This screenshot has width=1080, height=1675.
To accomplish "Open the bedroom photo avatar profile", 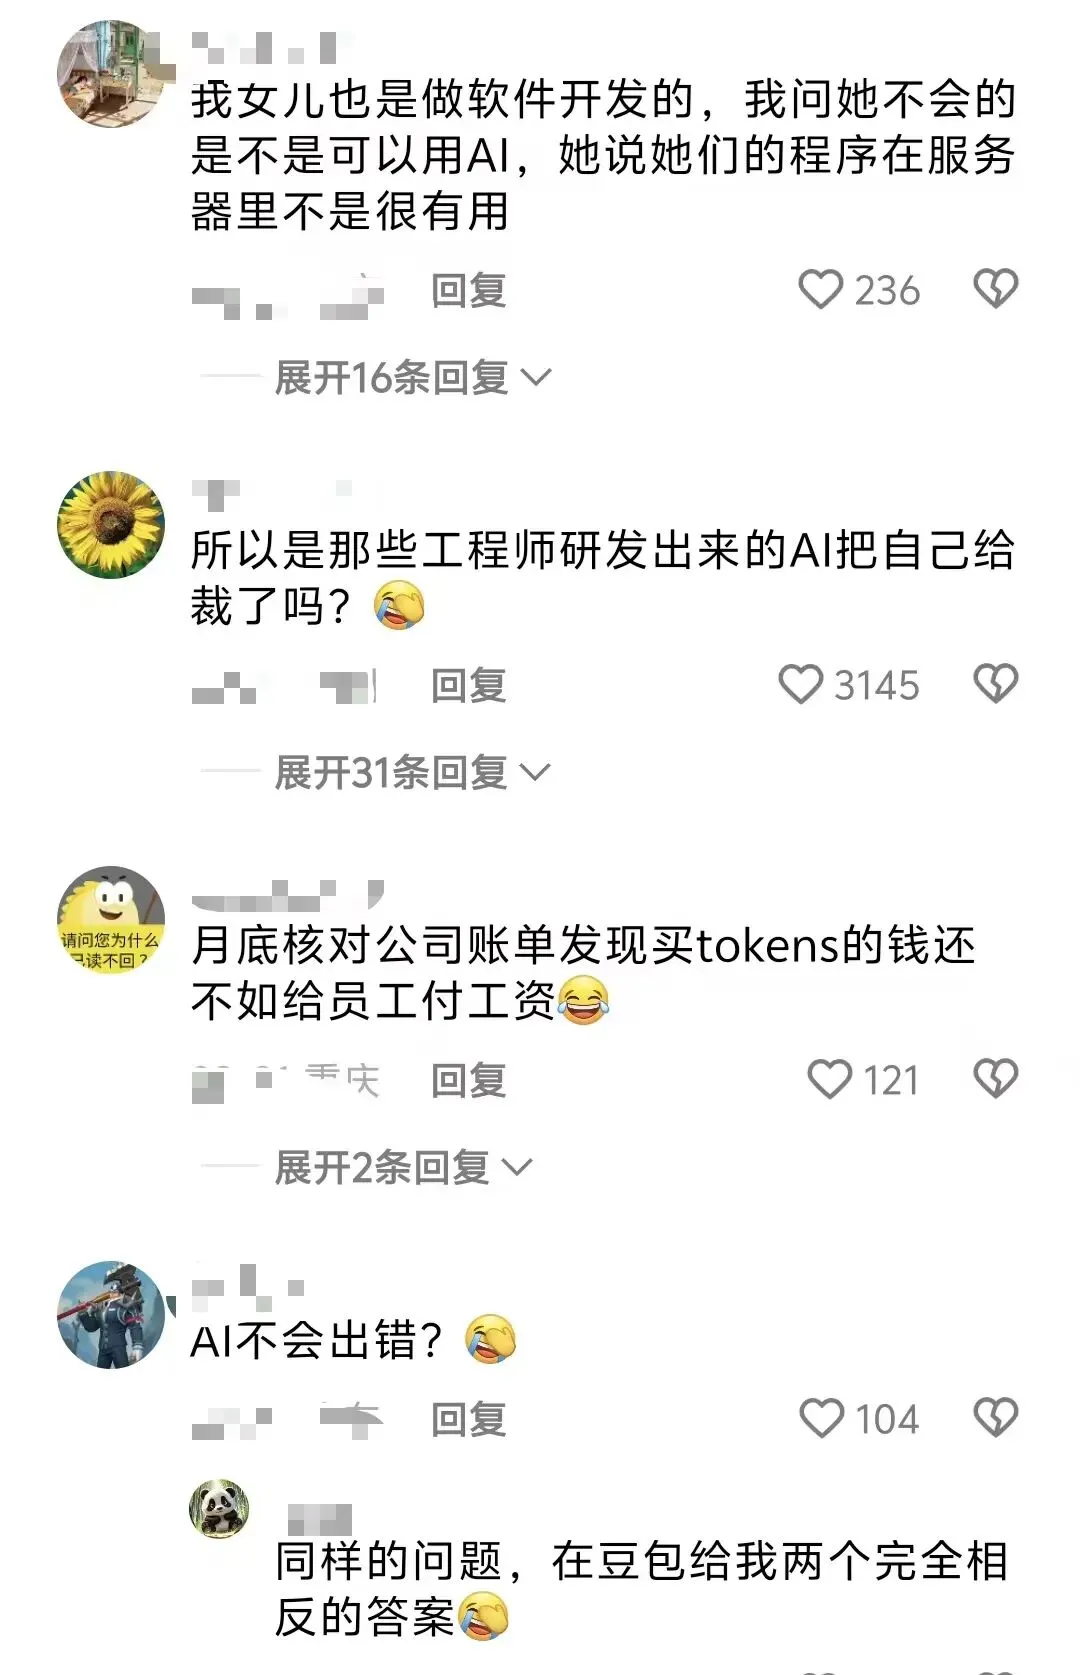I will (111, 74).
